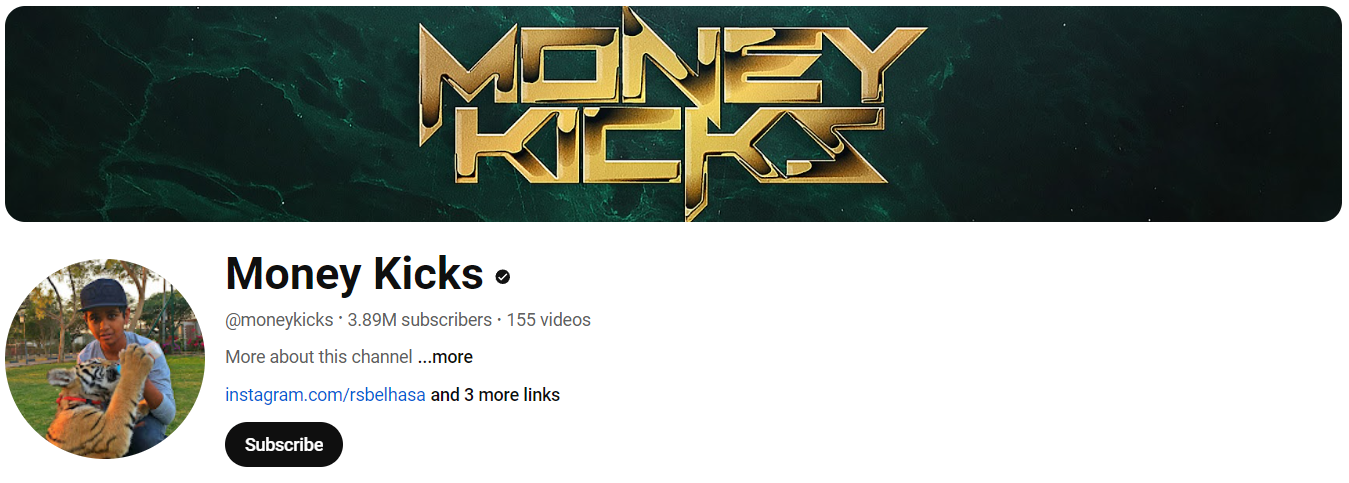This screenshot has height=483, width=1349.
Task: Select the @moneykicks handle
Action: (x=279, y=320)
